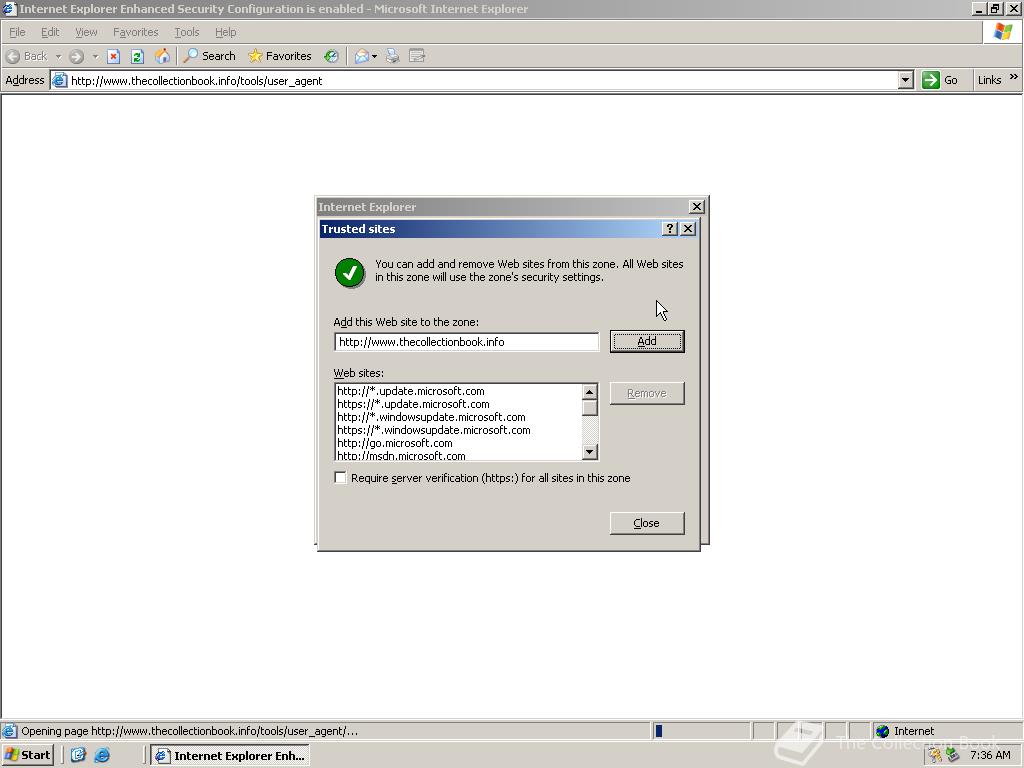Screen dimensions: 1024x768
Task: Switch to Internet Explorer taskbar button
Action: coord(230,756)
